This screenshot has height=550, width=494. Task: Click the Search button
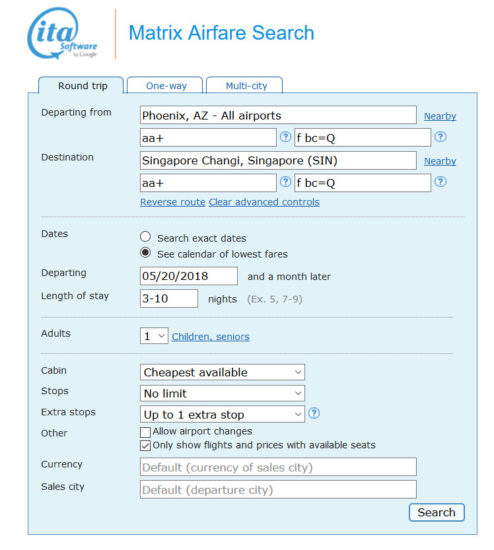click(436, 512)
